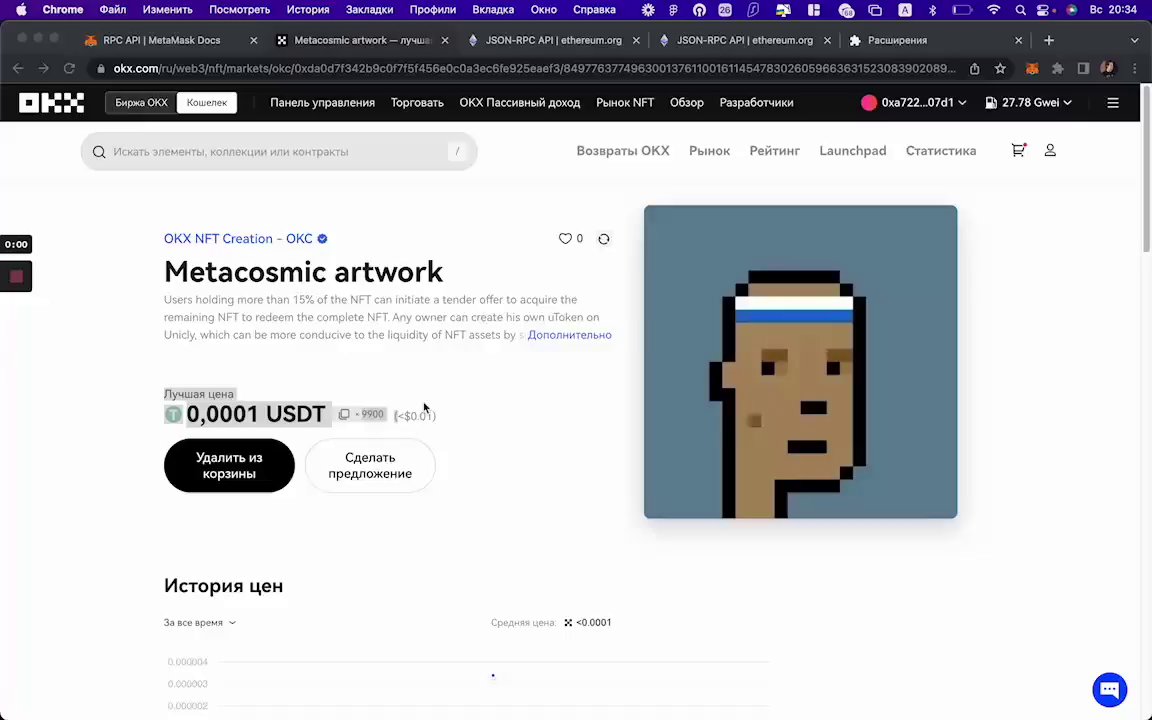Viewport: 1152px width, 720px height.
Task: Open the Chrome three-dot menu
Action: tap(1134, 68)
